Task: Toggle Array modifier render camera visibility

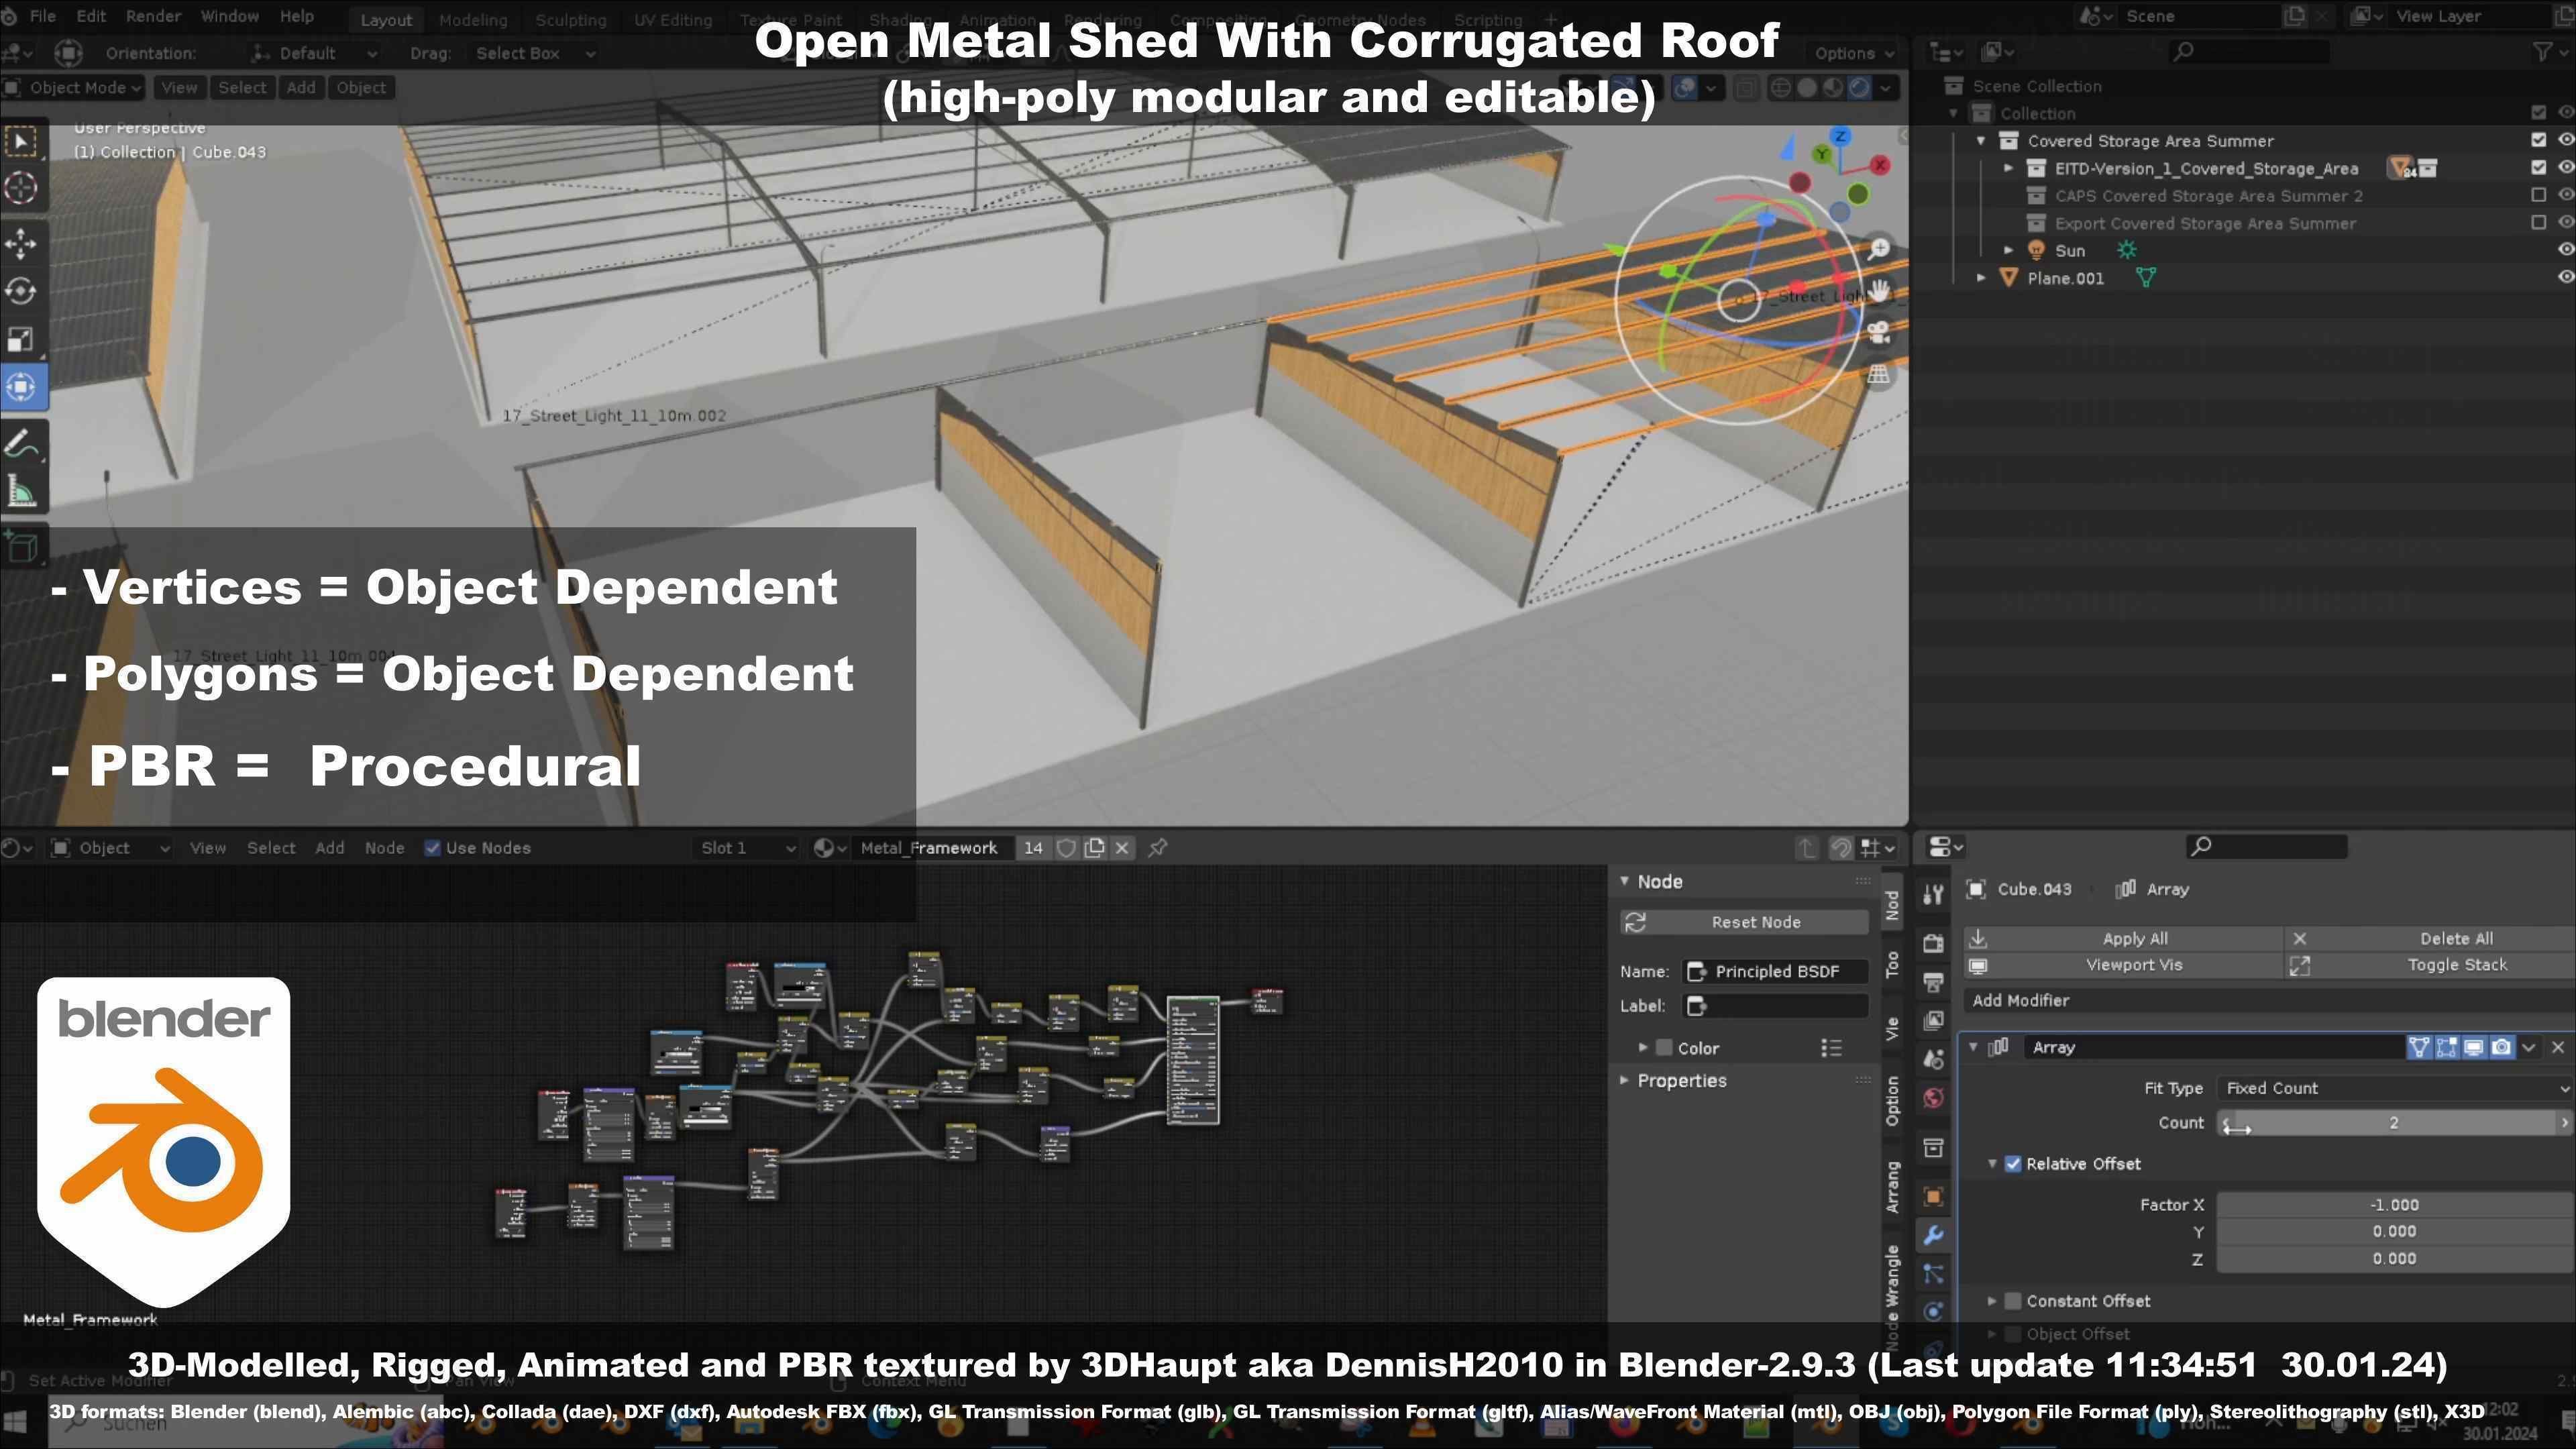Action: click(2501, 1047)
